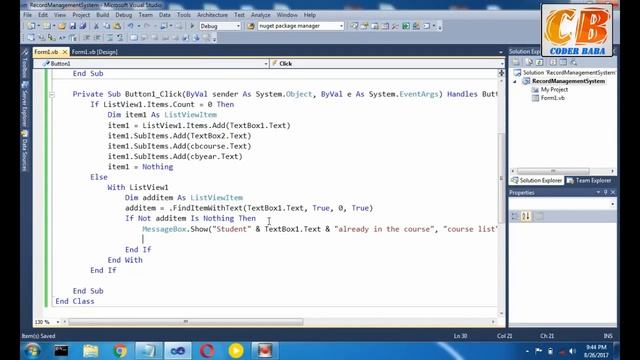The image size is (640, 360).
Task: Switch to the Form1.vb [Design] tab
Action: [x=95, y=52]
